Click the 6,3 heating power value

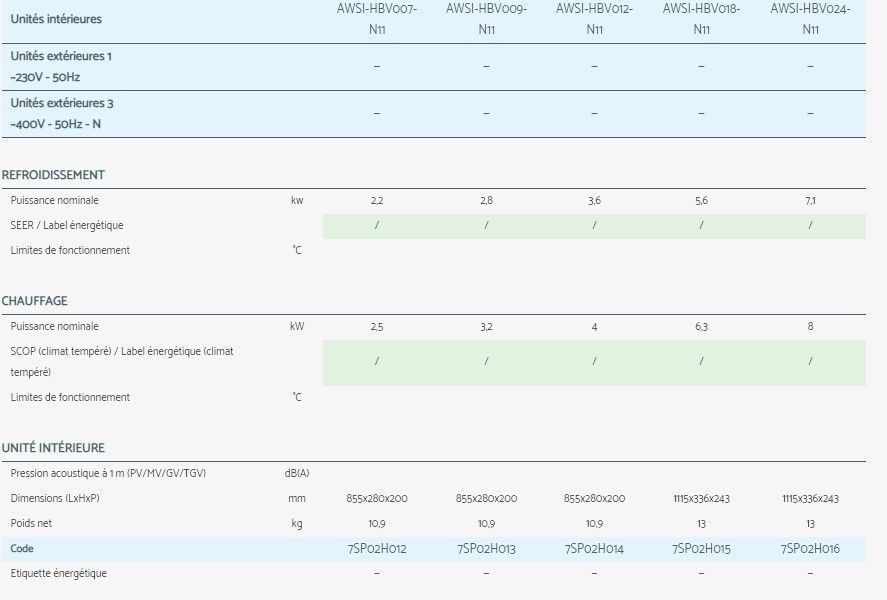click(701, 327)
